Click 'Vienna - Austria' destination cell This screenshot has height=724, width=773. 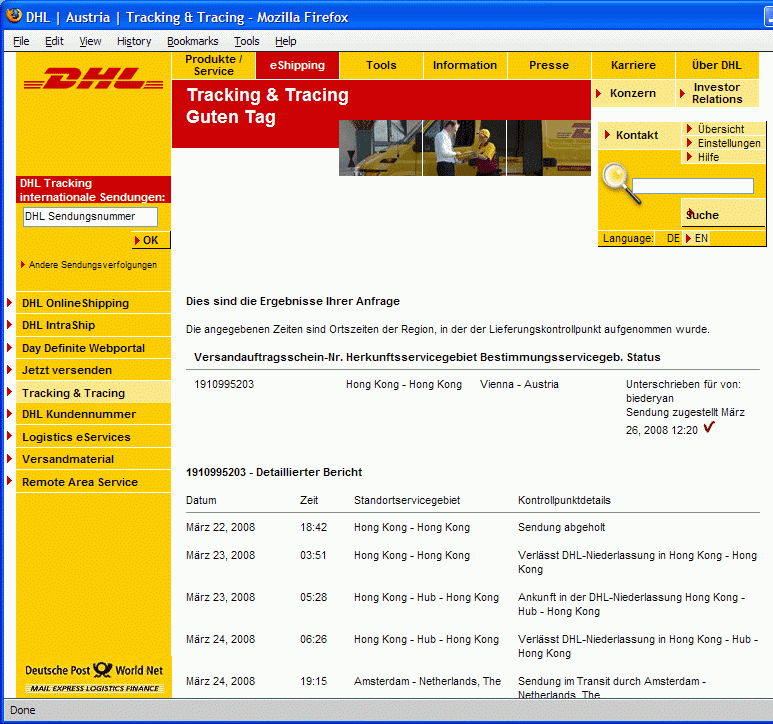[x=520, y=384]
